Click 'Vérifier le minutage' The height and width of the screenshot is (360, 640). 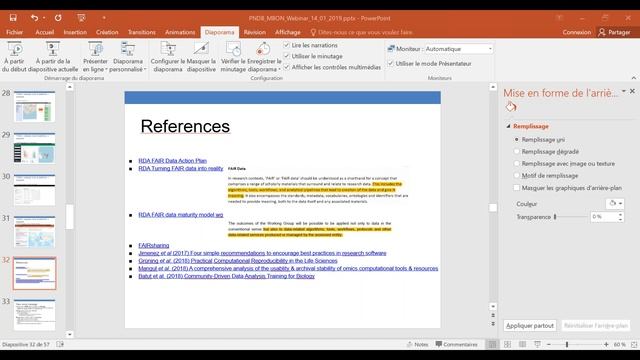[233, 57]
